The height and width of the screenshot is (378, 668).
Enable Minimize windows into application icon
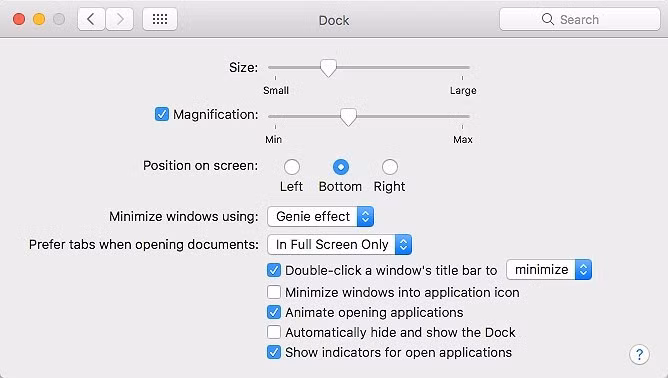pyautogui.click(x=274, y=292)
